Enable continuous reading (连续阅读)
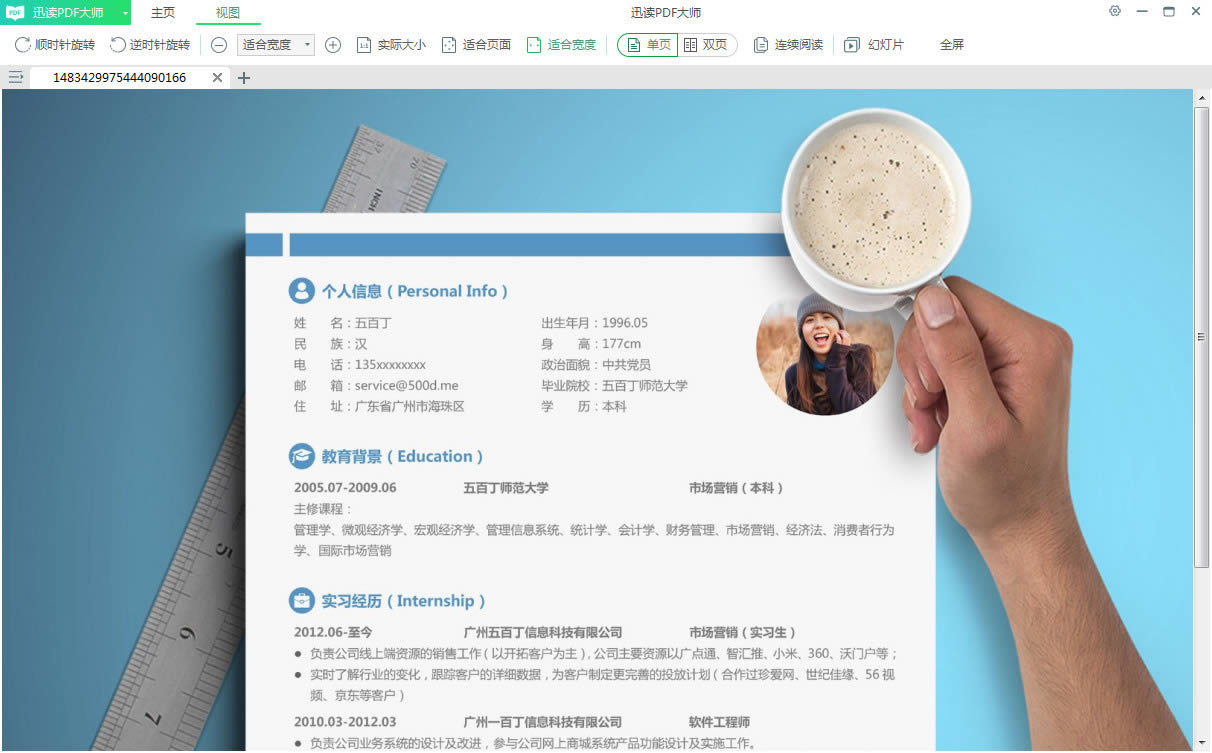Viewport: 1212px width, 753px height. [x=788, y=45]
